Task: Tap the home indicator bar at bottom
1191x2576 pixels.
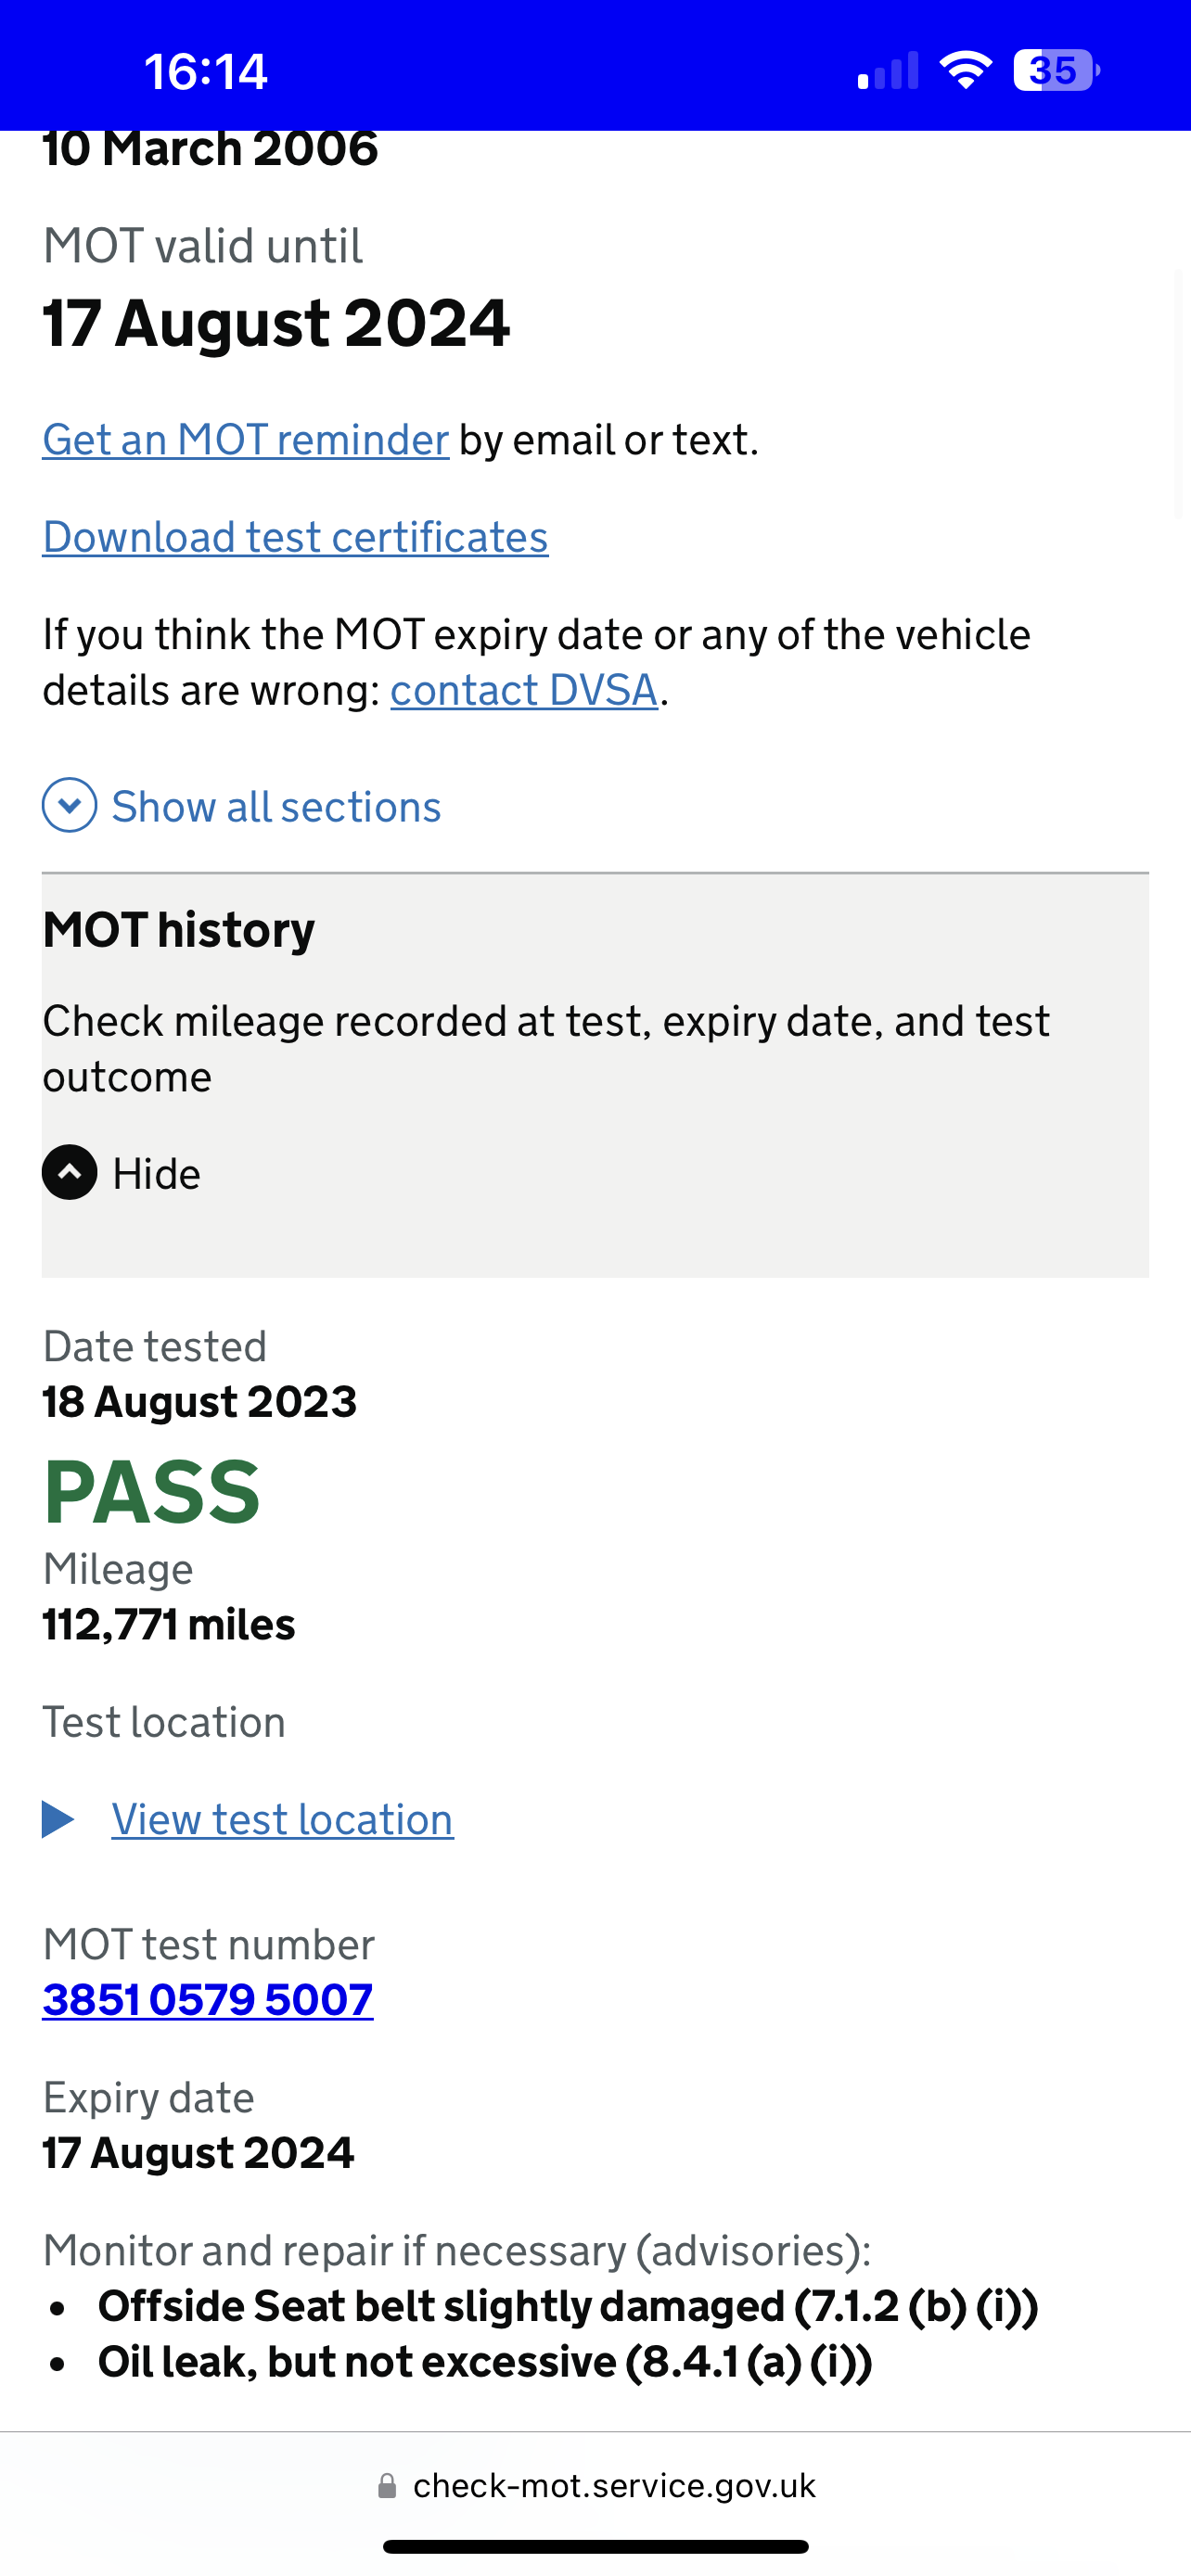Action: tap(595, 2546)
